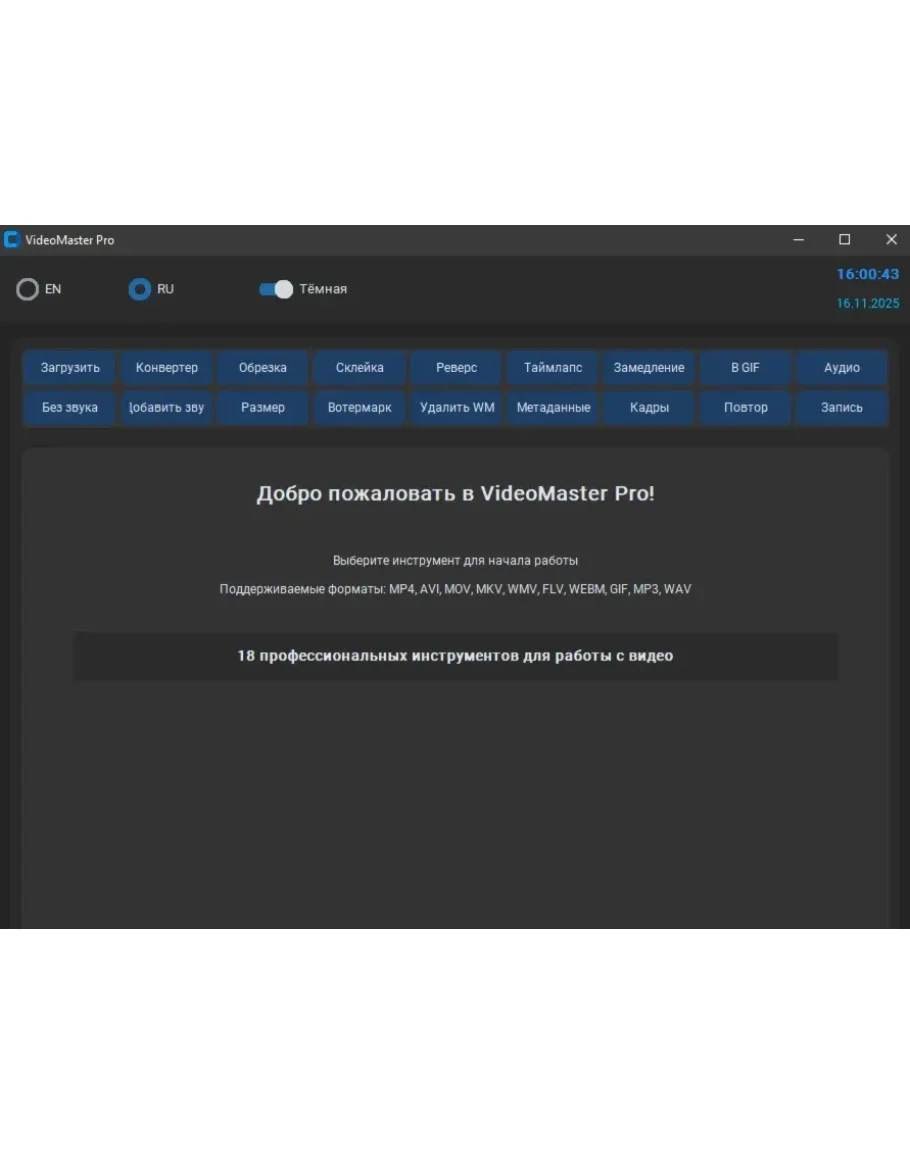The height and width of the screenshot is (1155, 910).
Task: Choose the Реверс tool
Action: (457, 368)
